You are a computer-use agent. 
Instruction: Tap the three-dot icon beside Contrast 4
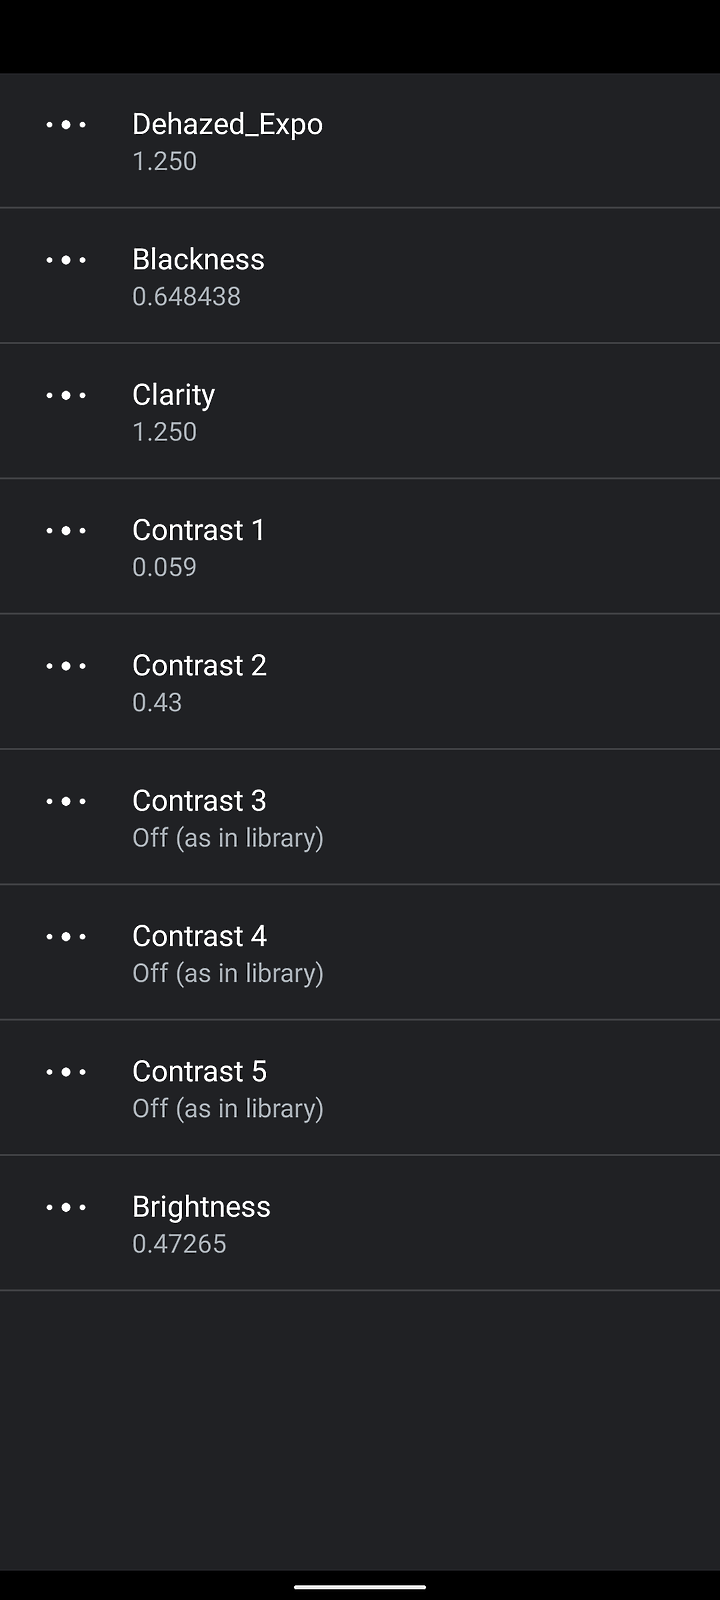66,936
